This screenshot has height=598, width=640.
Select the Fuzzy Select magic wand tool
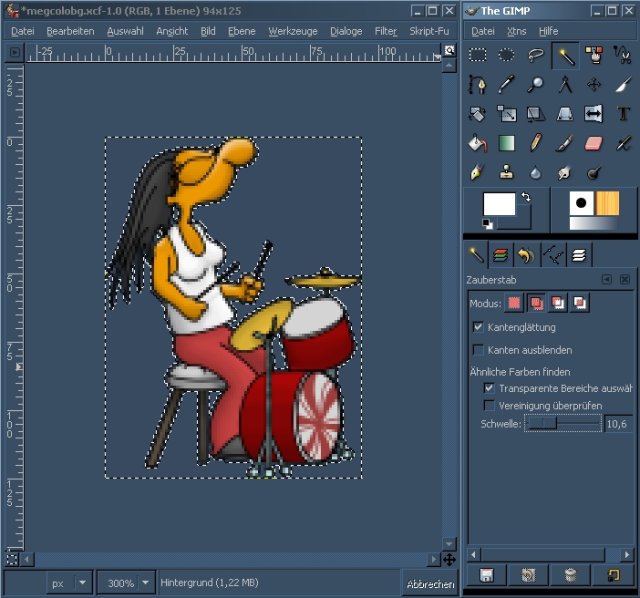[565, 55]
